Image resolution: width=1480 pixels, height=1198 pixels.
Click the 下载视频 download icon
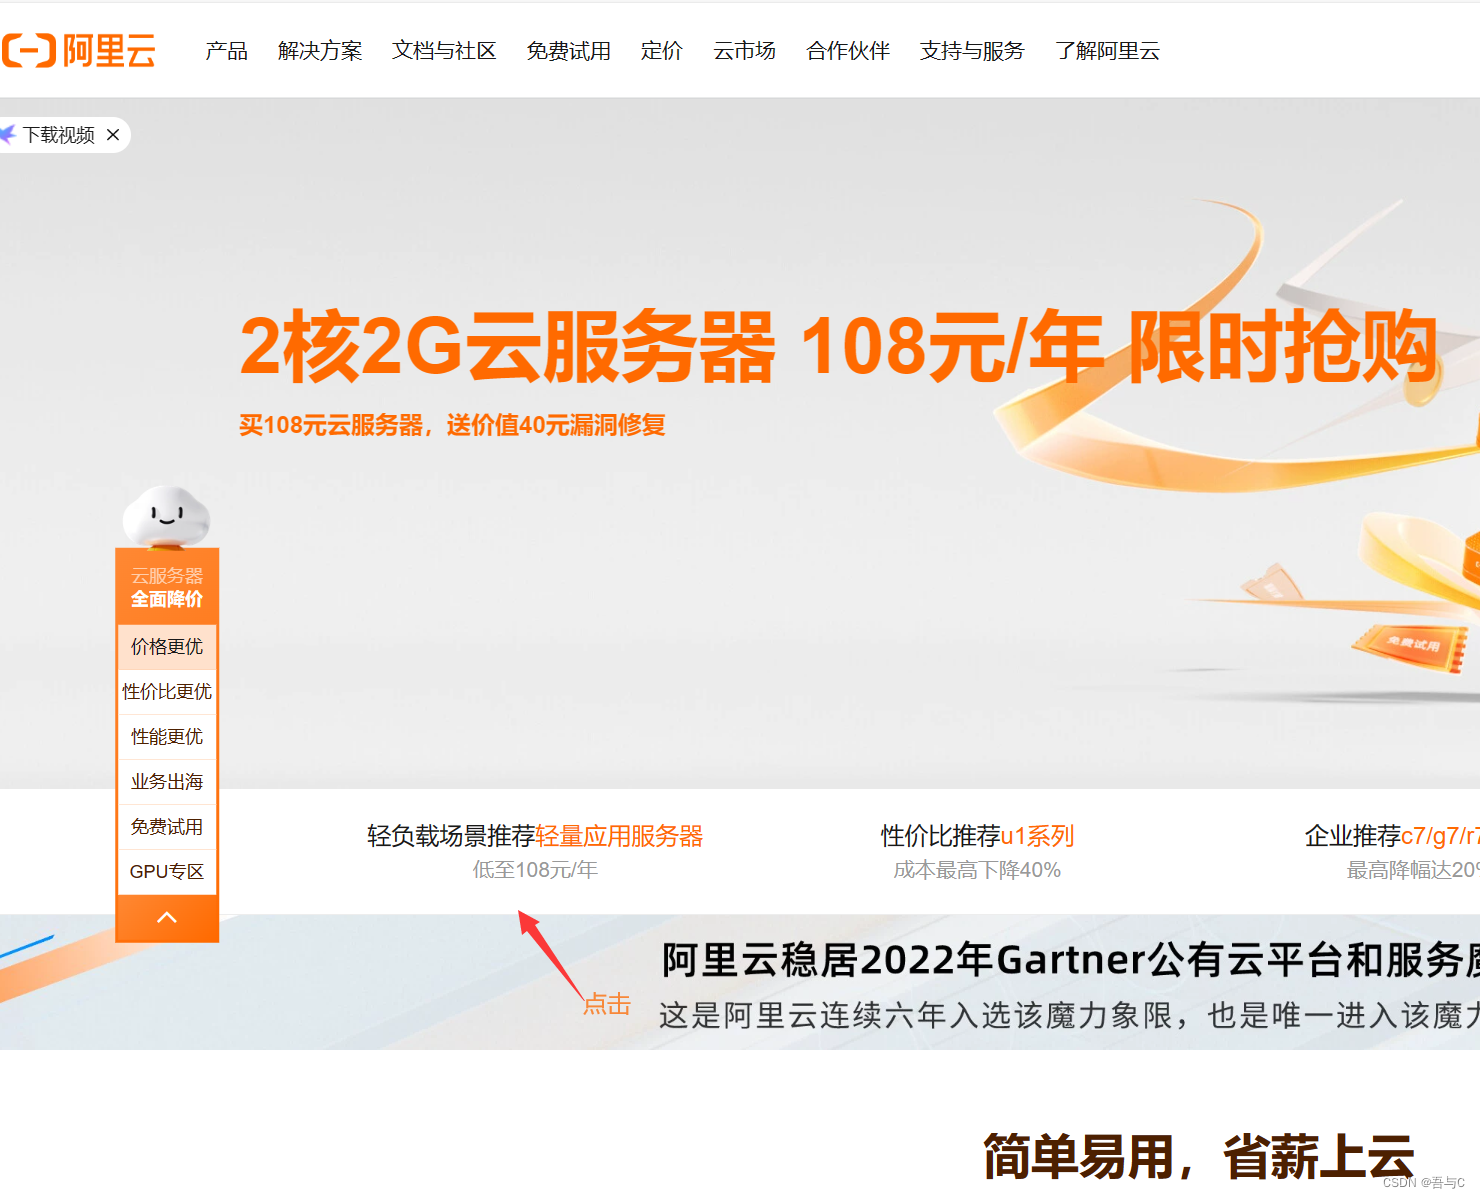[x=8, y=134]
